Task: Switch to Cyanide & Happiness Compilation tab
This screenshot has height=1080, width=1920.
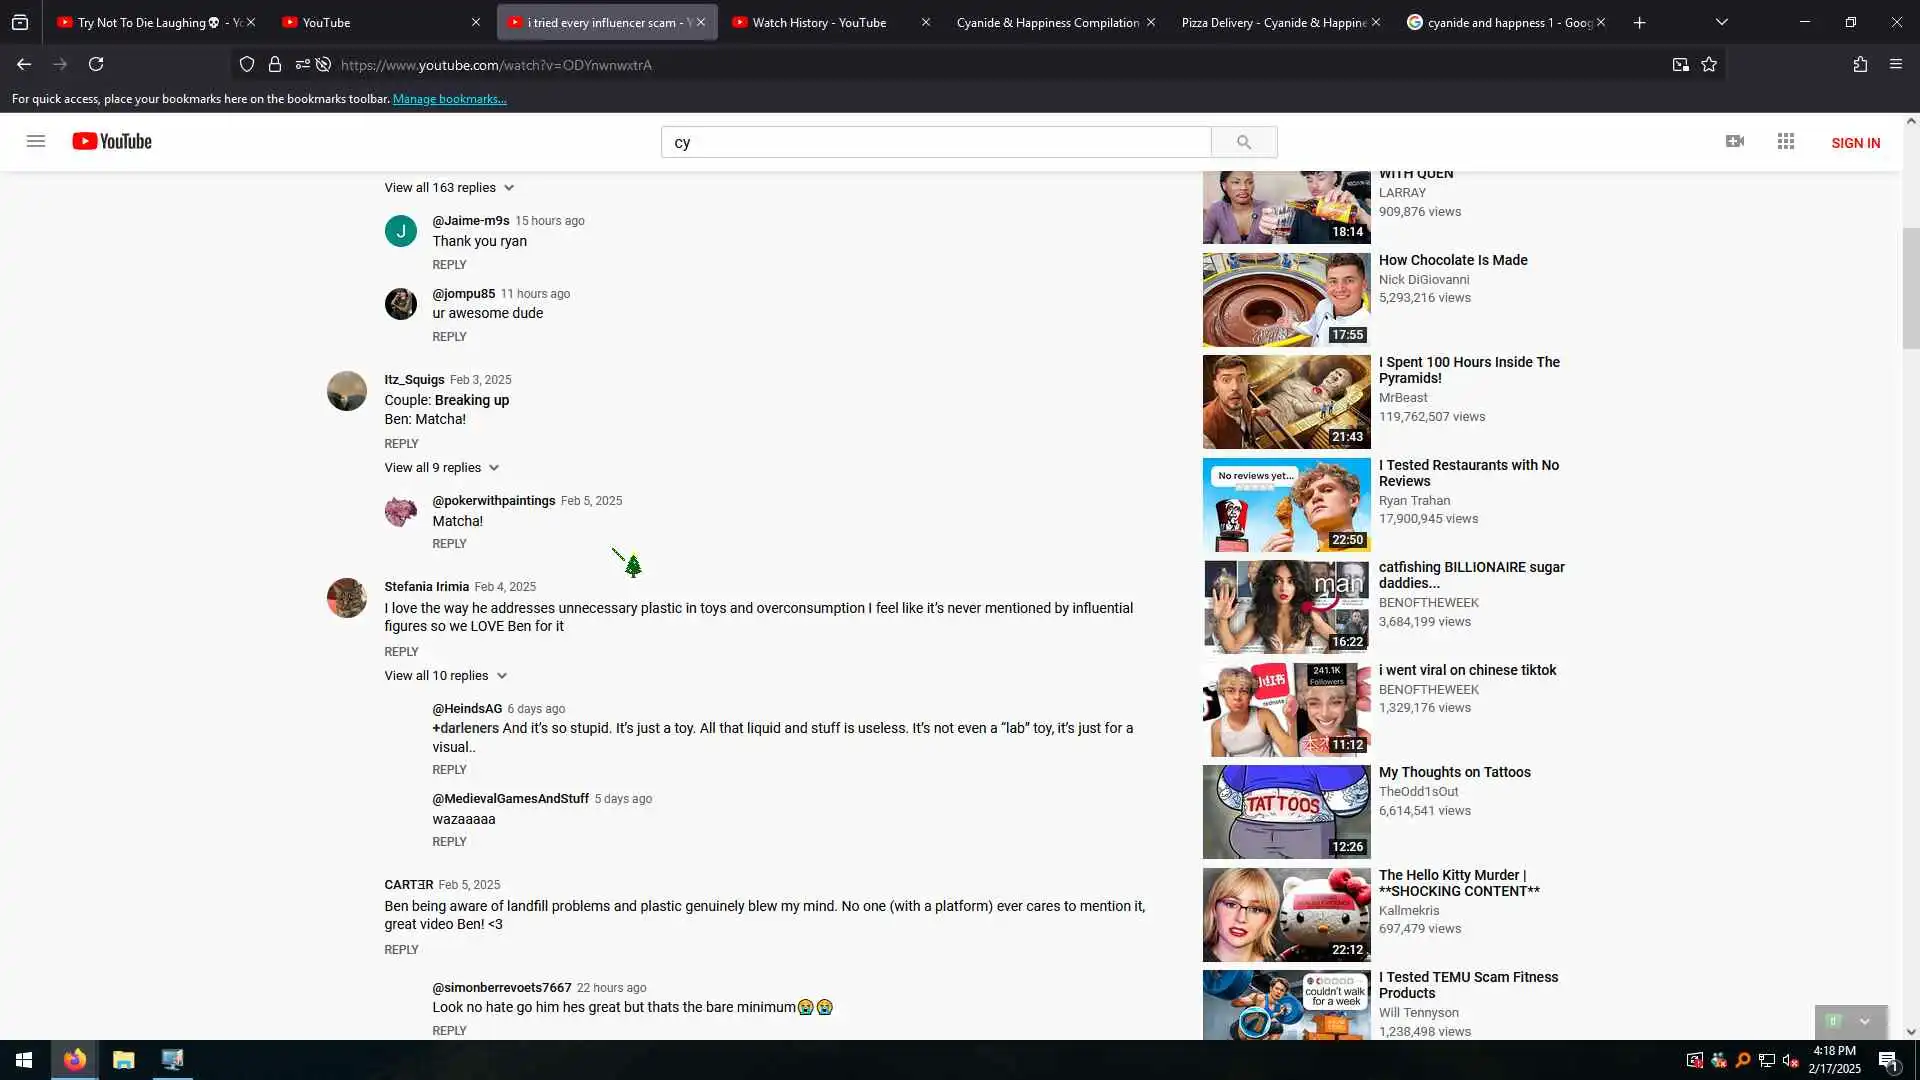Action: coord(1047,22)
